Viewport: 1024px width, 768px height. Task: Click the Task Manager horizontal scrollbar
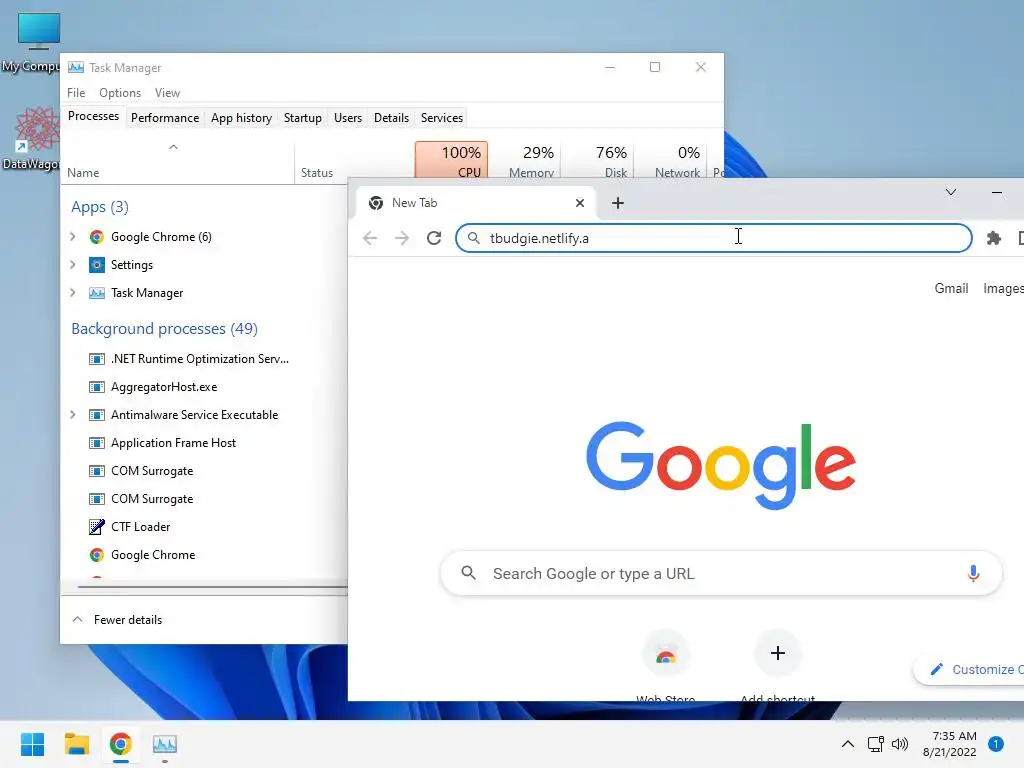pos(212,586)
